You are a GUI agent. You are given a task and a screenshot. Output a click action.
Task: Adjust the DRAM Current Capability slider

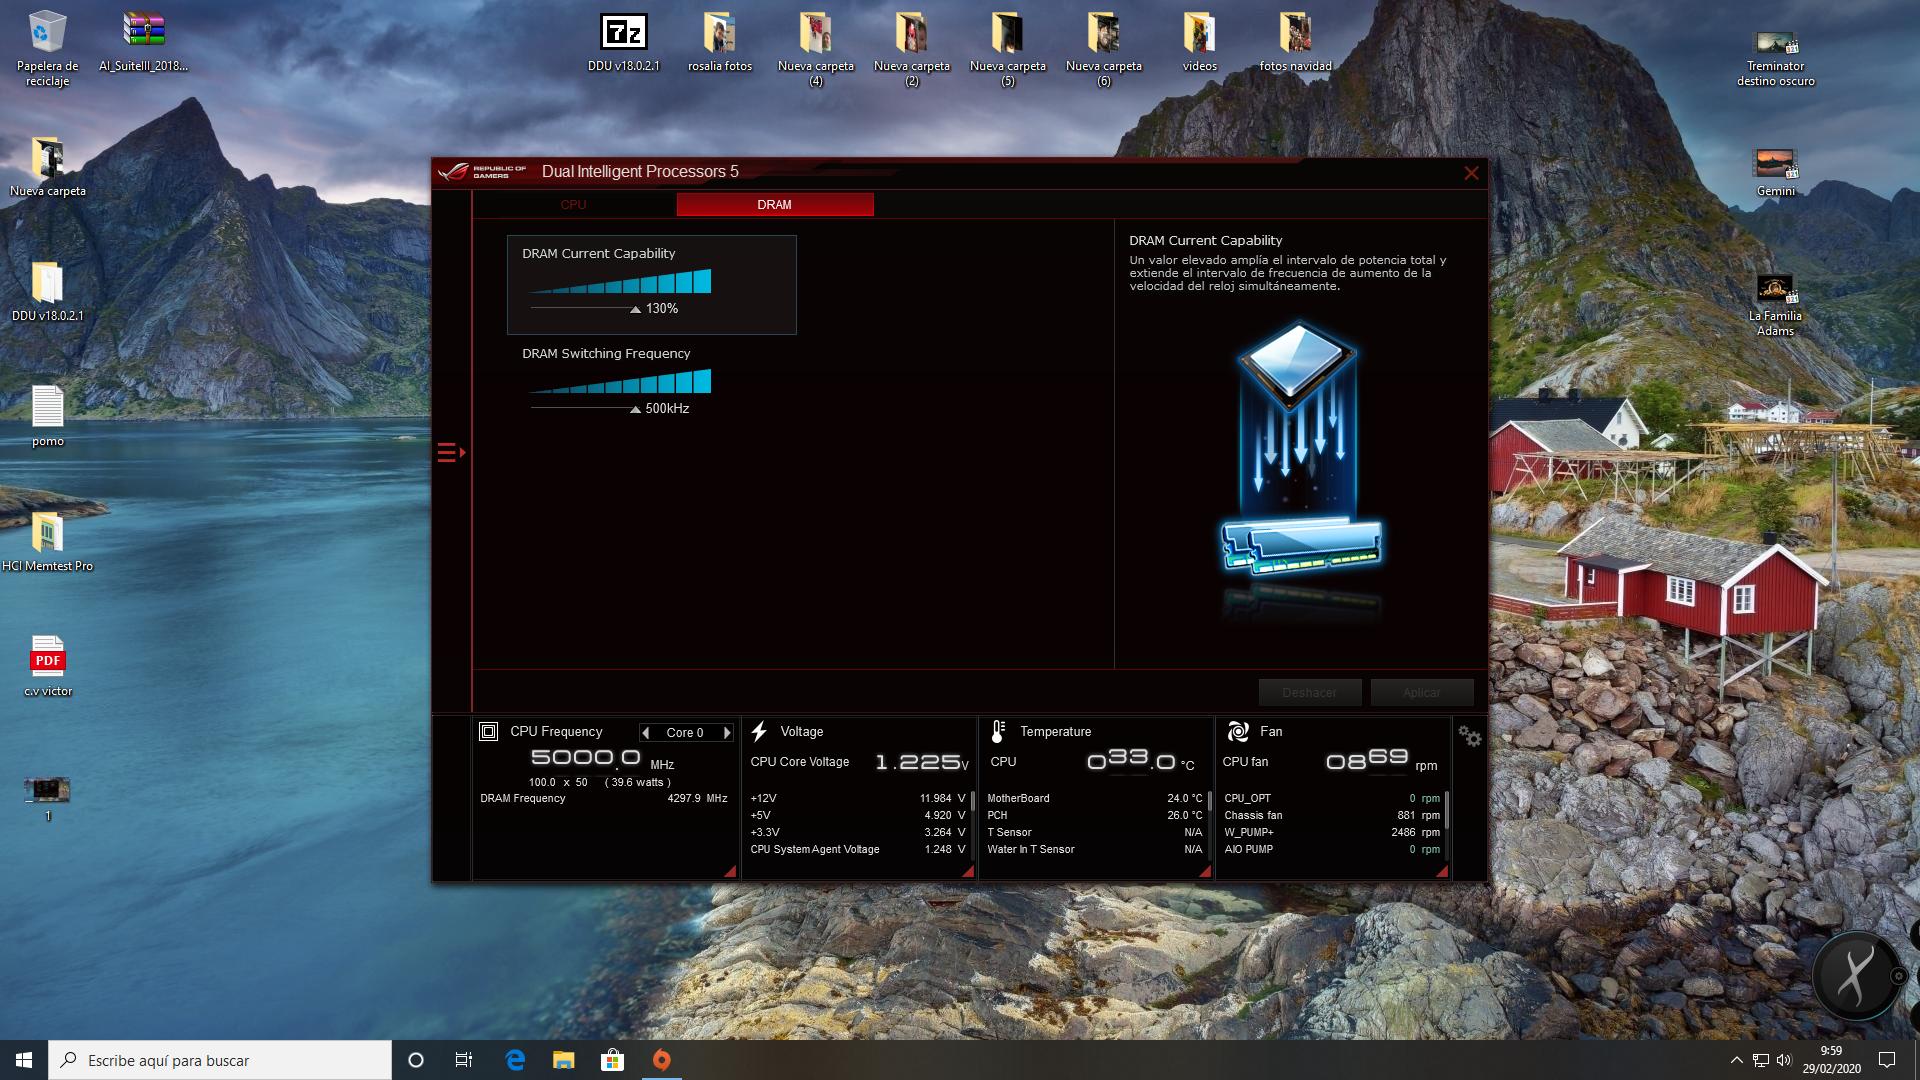pos(635,309)
